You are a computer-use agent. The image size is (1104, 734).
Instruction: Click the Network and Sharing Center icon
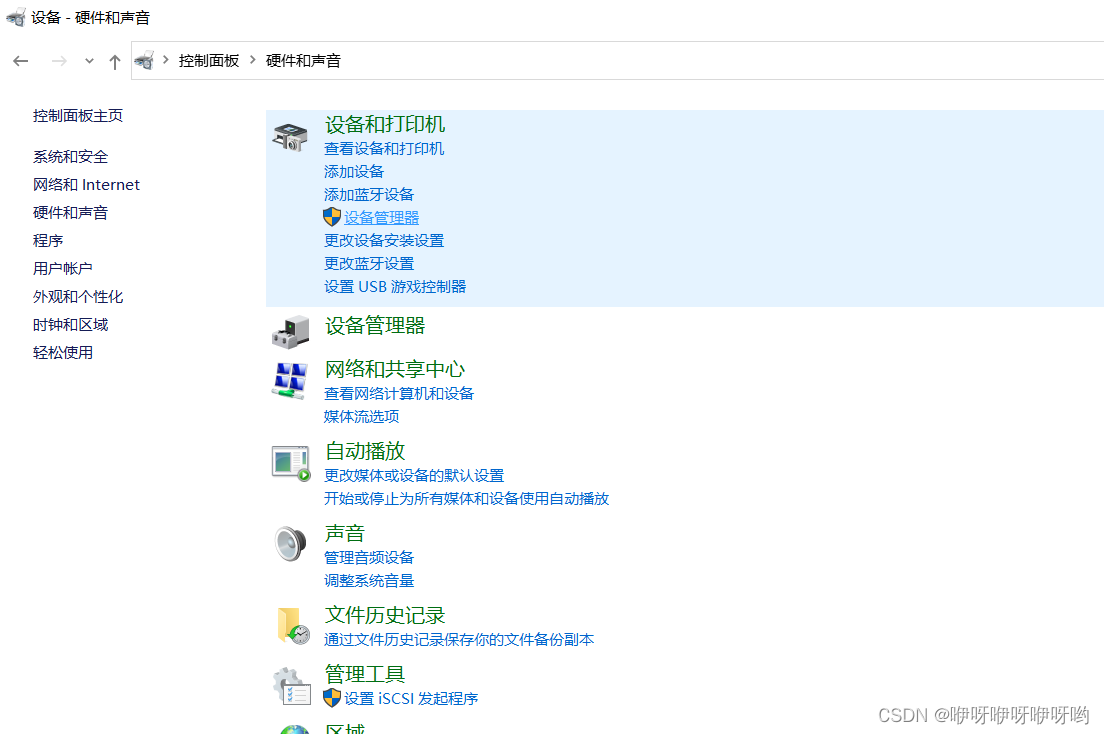[x=290, y=380]
